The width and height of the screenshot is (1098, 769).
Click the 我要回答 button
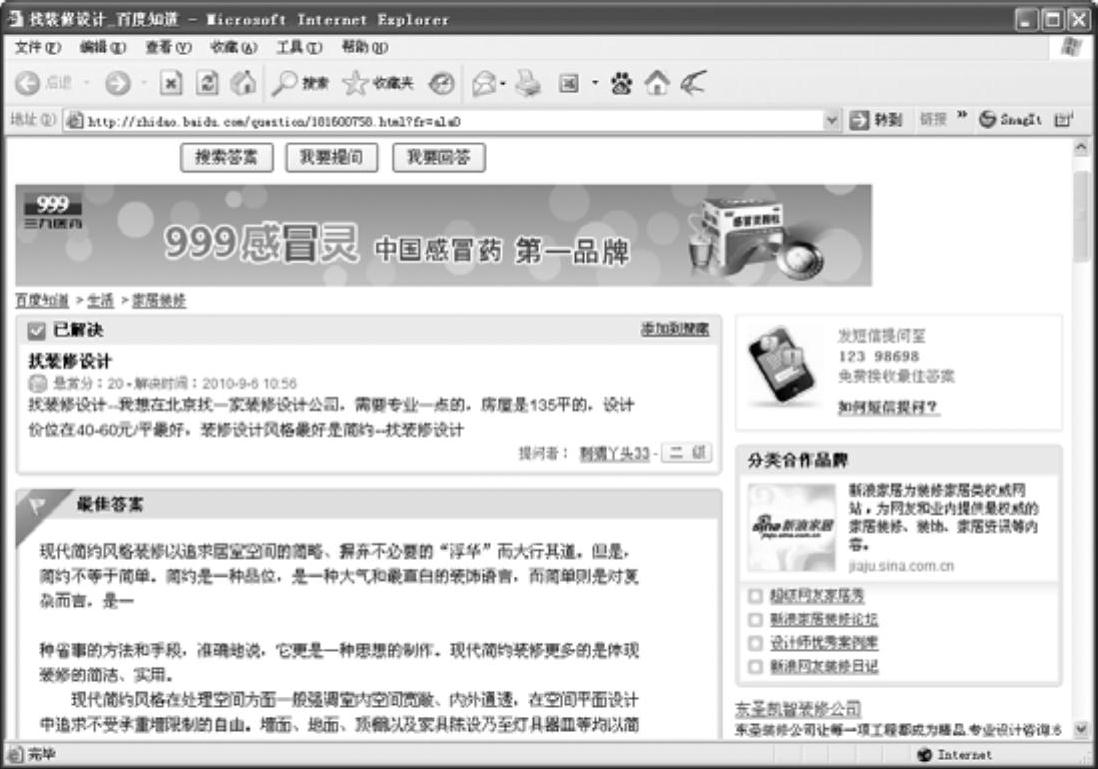[x=439, y=158]
